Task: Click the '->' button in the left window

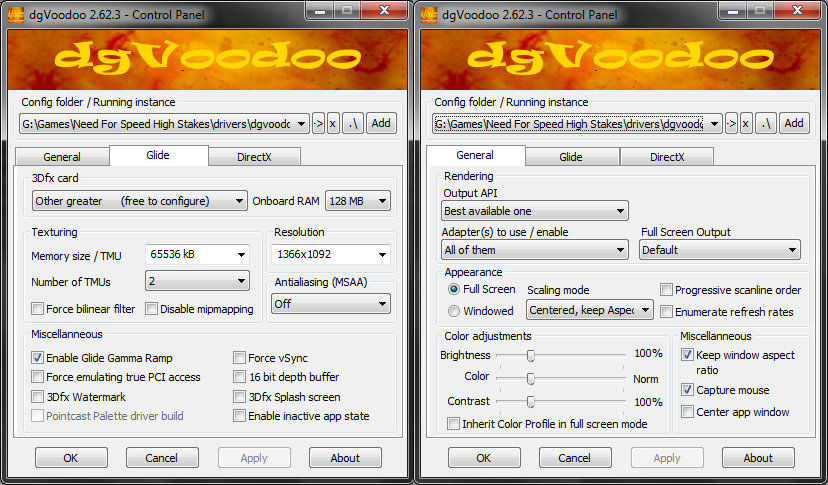Action: click(x=318, y=124)
